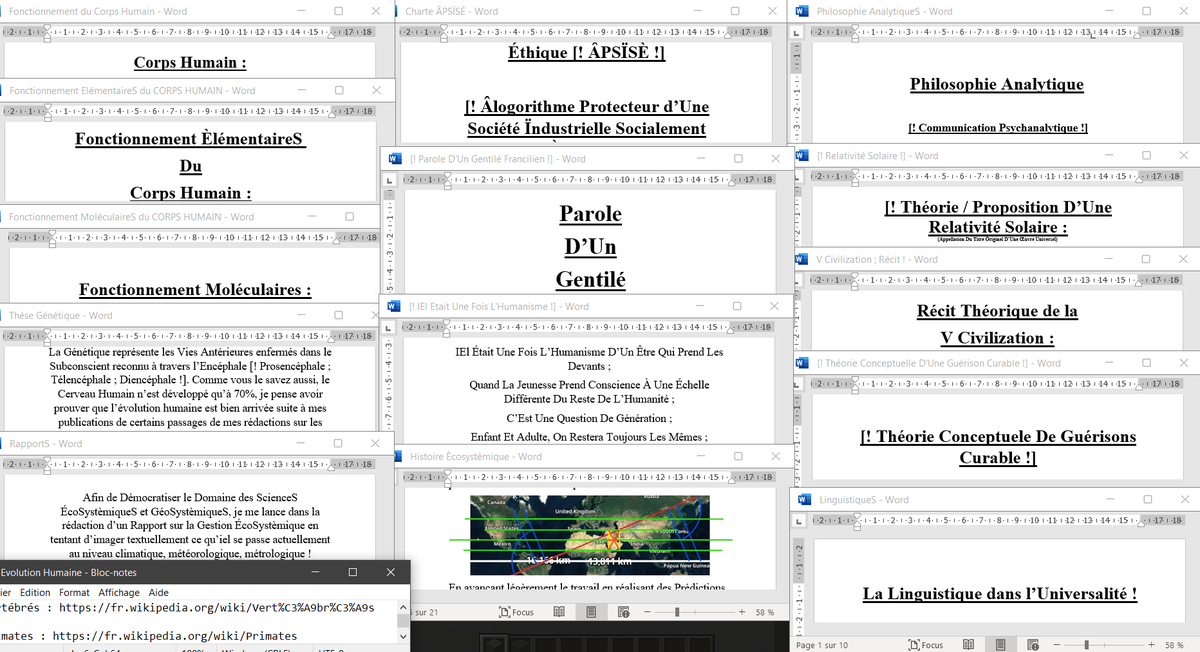Click 'Gentilé' word in Parole window
Screen dimensions: 1200x652
590,280
